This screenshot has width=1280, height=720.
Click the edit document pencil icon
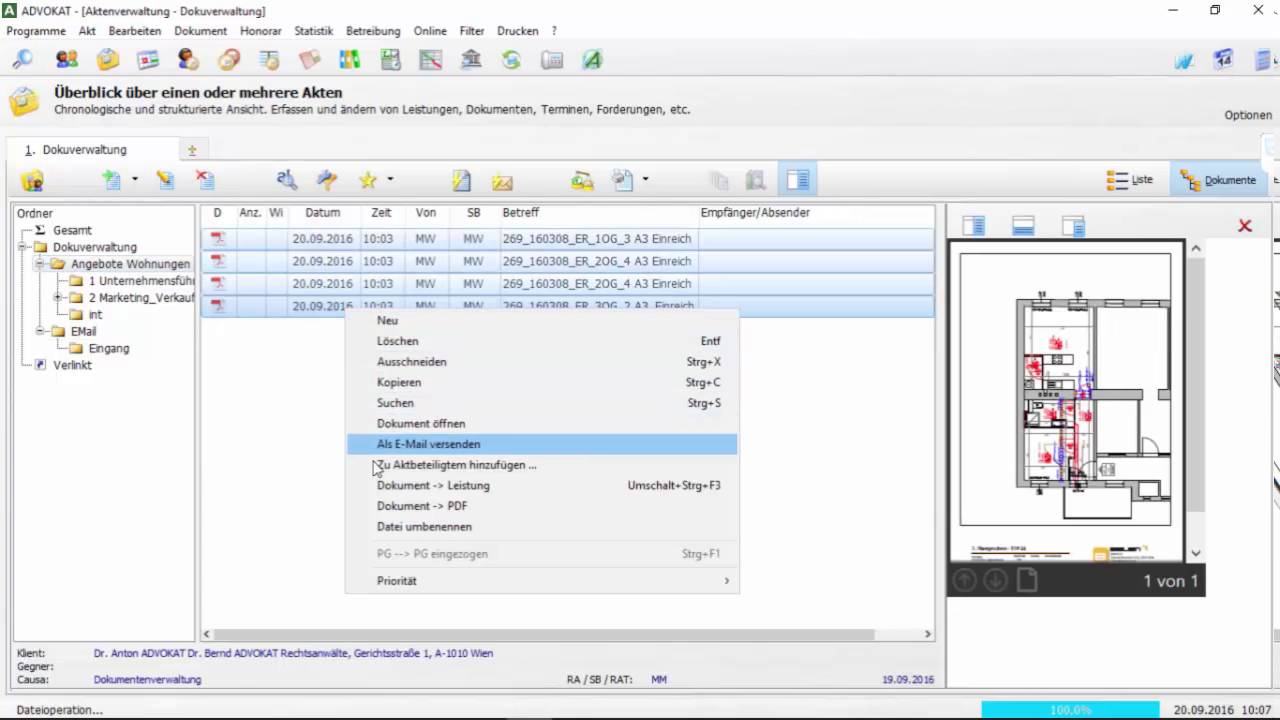coord(165,180)
